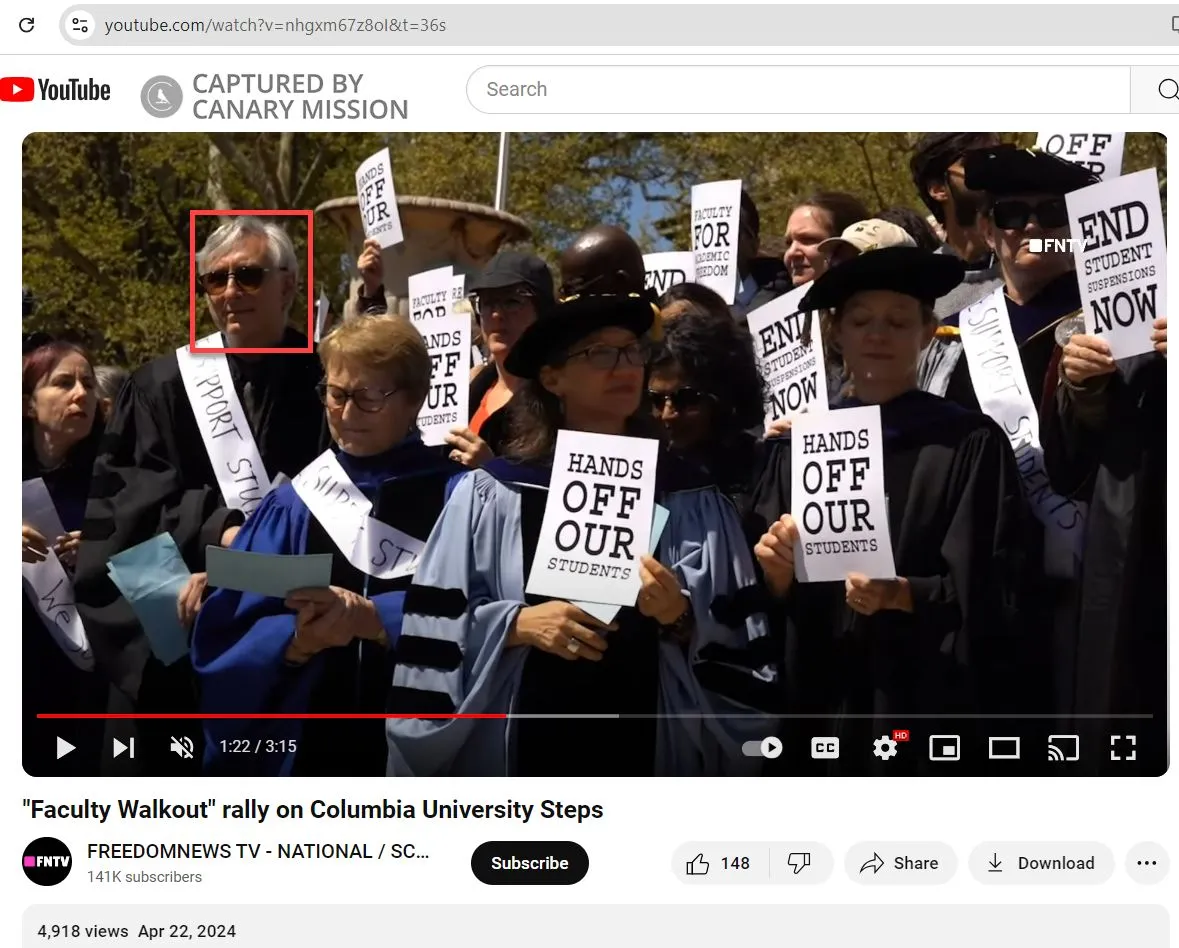
Task: Dislike the video with the thumbs-down
Action: [801, 863]
